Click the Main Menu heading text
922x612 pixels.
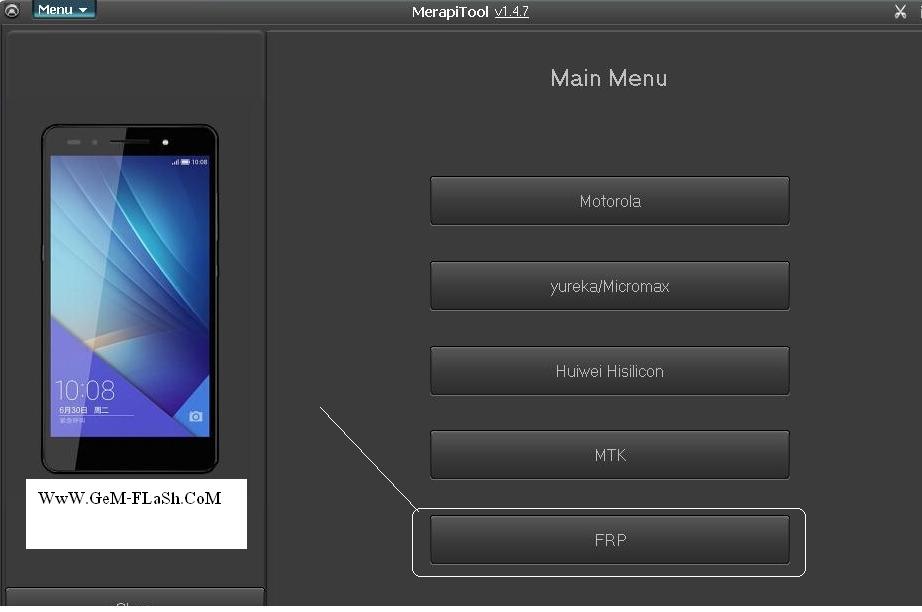[x=609, y=78]
